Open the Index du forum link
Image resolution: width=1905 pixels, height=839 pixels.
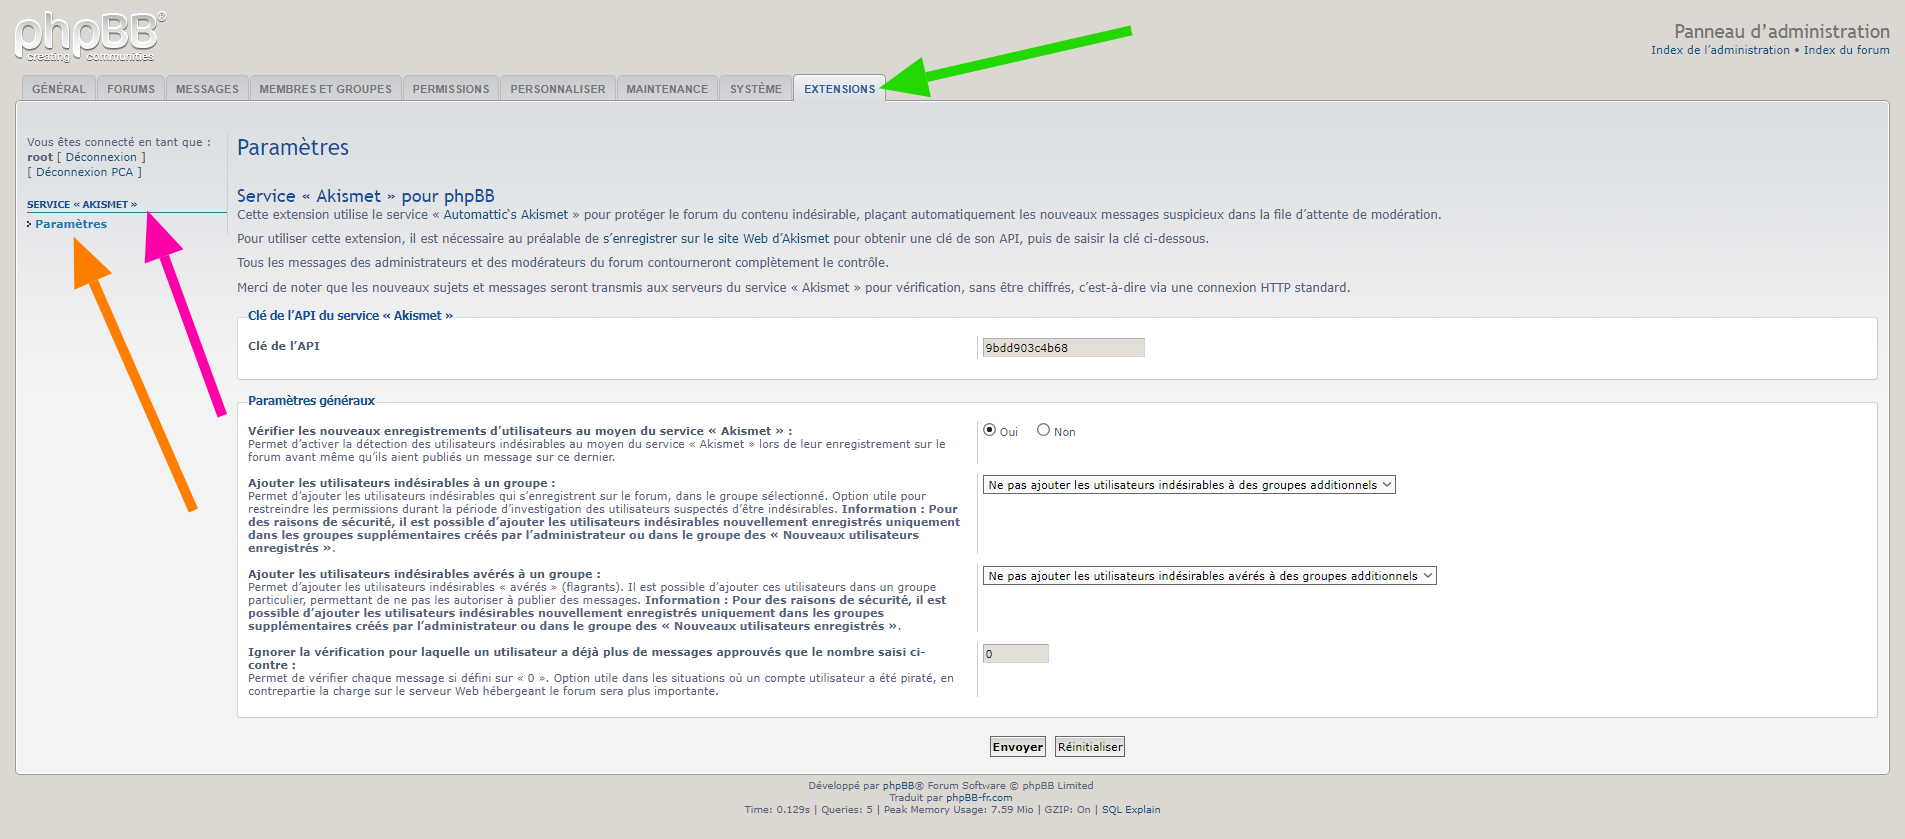[1846, 50]
